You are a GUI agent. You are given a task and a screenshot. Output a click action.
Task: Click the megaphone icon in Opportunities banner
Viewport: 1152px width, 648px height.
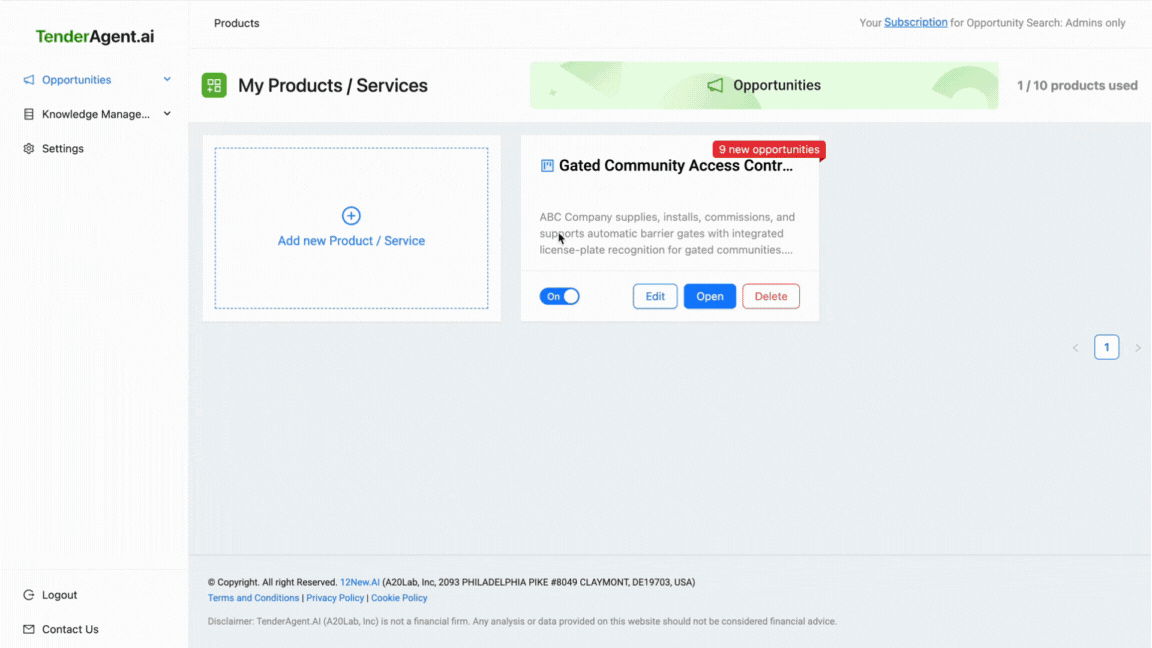715,86
